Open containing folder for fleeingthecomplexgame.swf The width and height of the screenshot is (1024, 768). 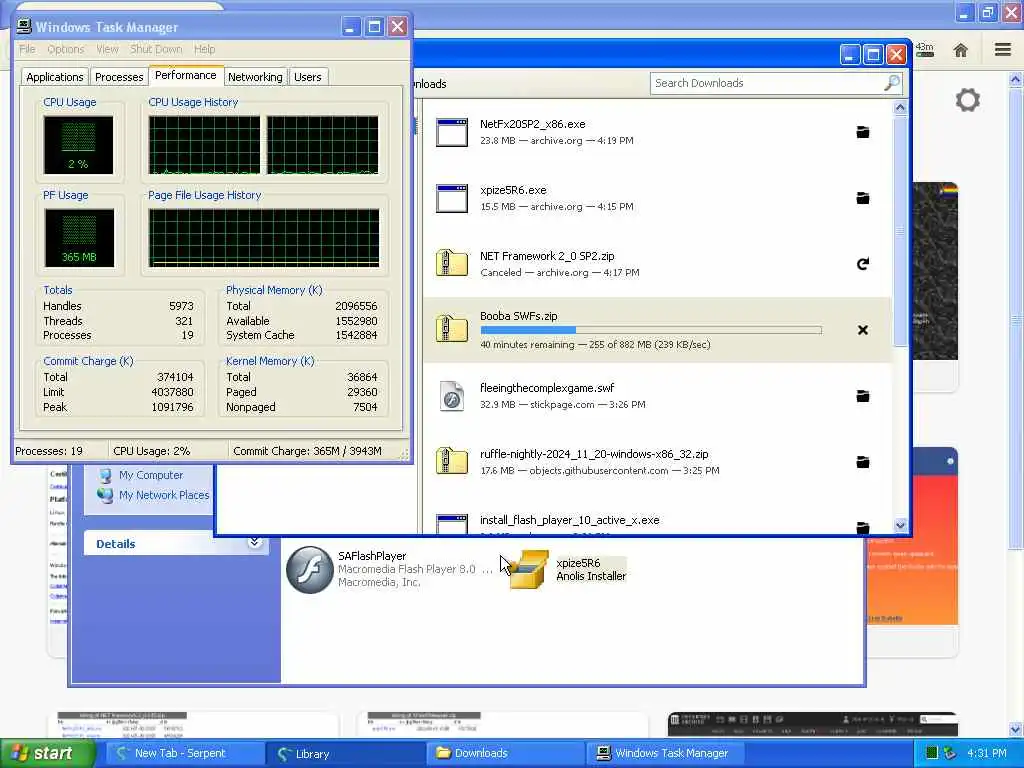tap(863, 396)
